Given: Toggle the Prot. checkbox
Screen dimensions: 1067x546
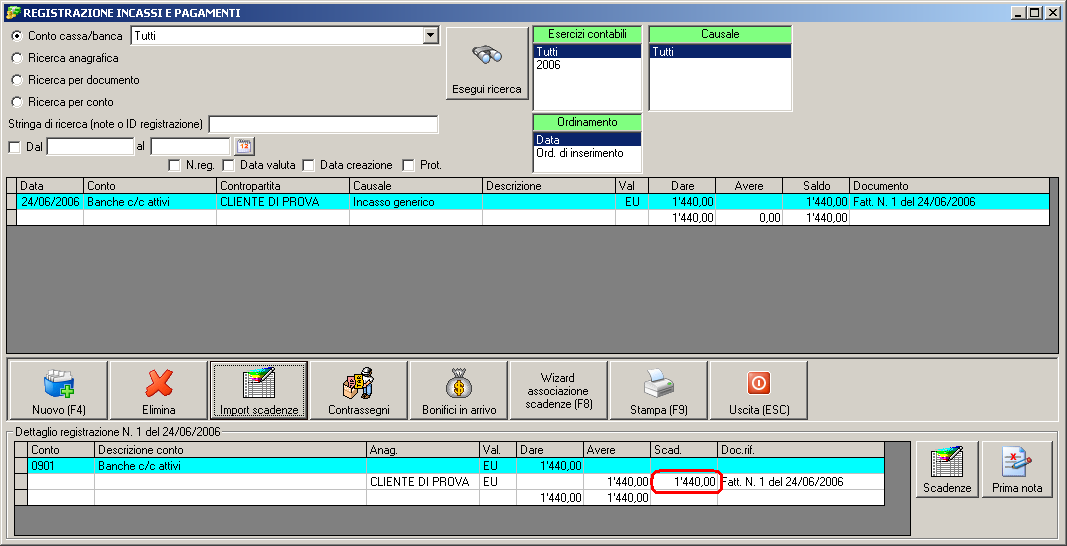Looking at the screenshot, I should pyautogui.click(x=408, y=165).
